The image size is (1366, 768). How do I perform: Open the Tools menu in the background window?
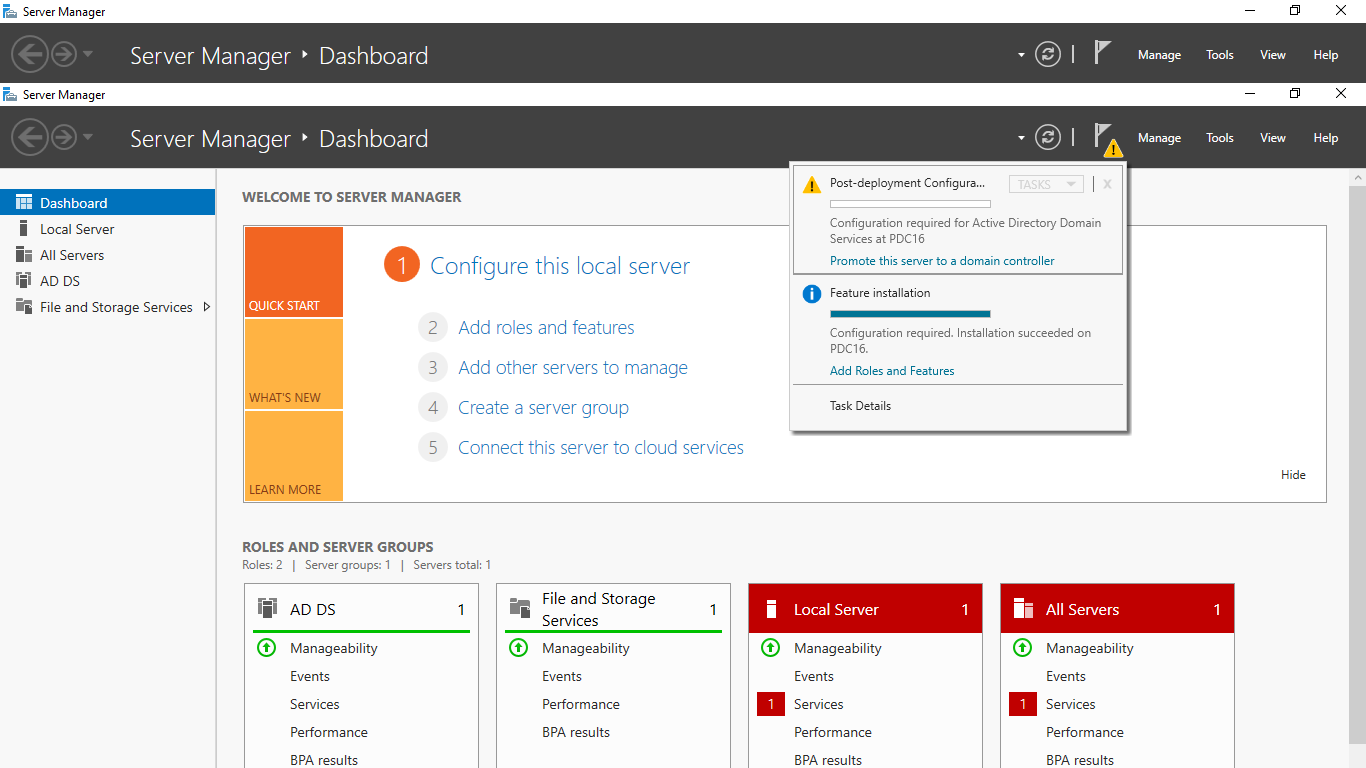(1220, 55)
